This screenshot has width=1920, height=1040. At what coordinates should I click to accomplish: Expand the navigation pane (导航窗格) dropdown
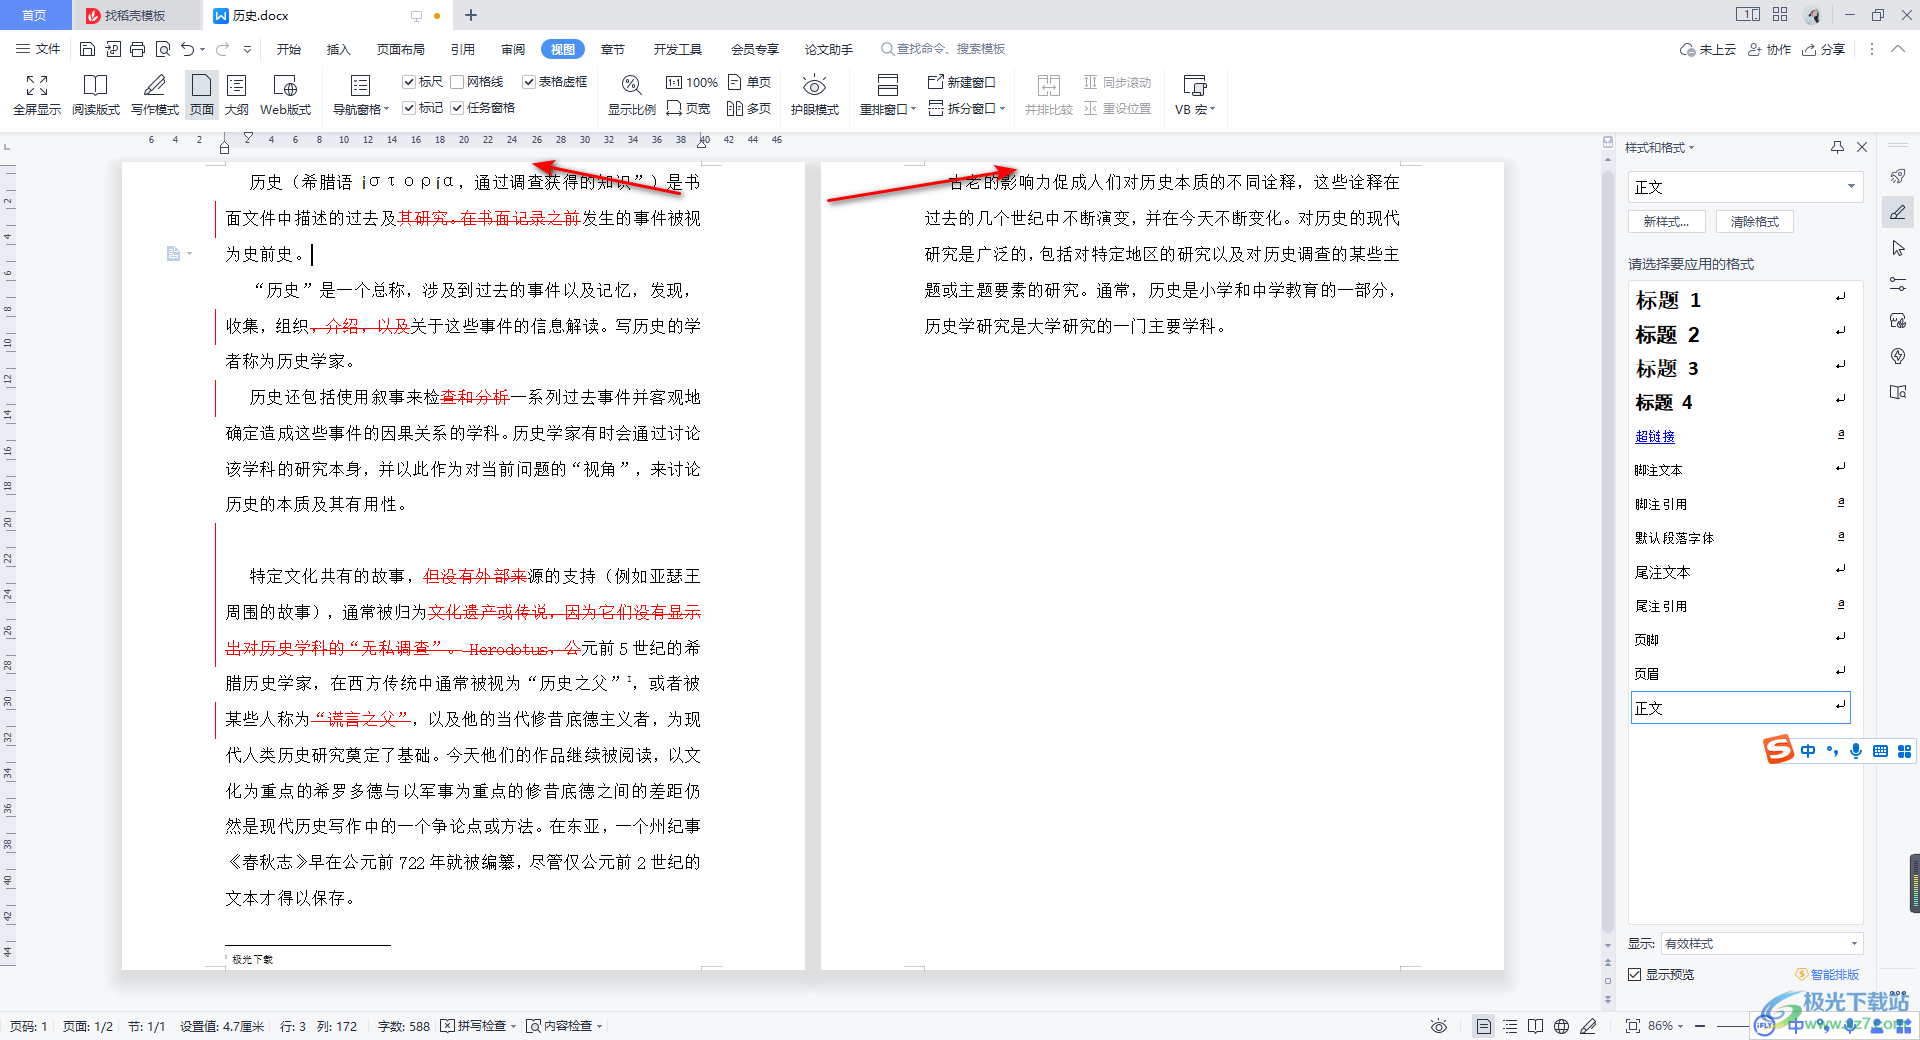361,109
